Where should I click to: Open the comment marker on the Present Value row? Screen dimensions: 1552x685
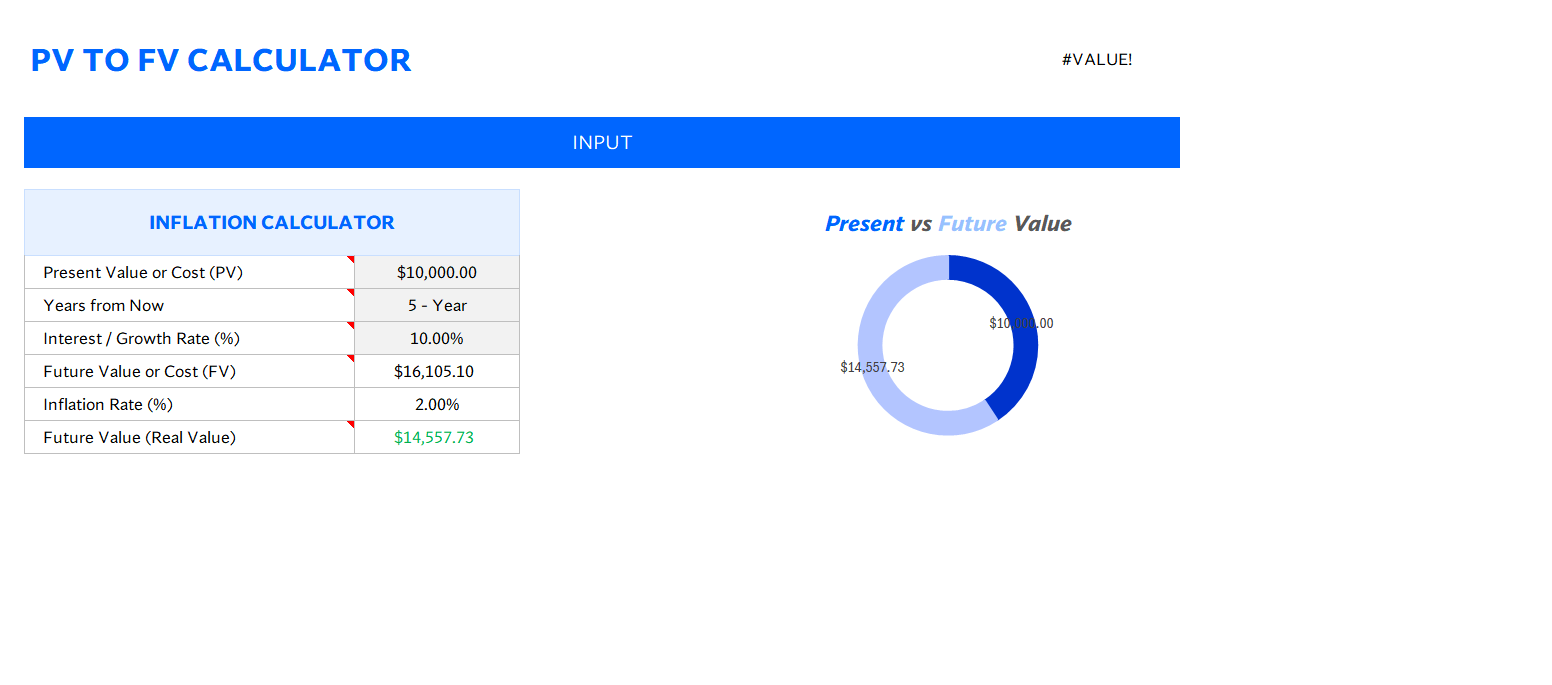pyautogui.click(x=351, y=259)
